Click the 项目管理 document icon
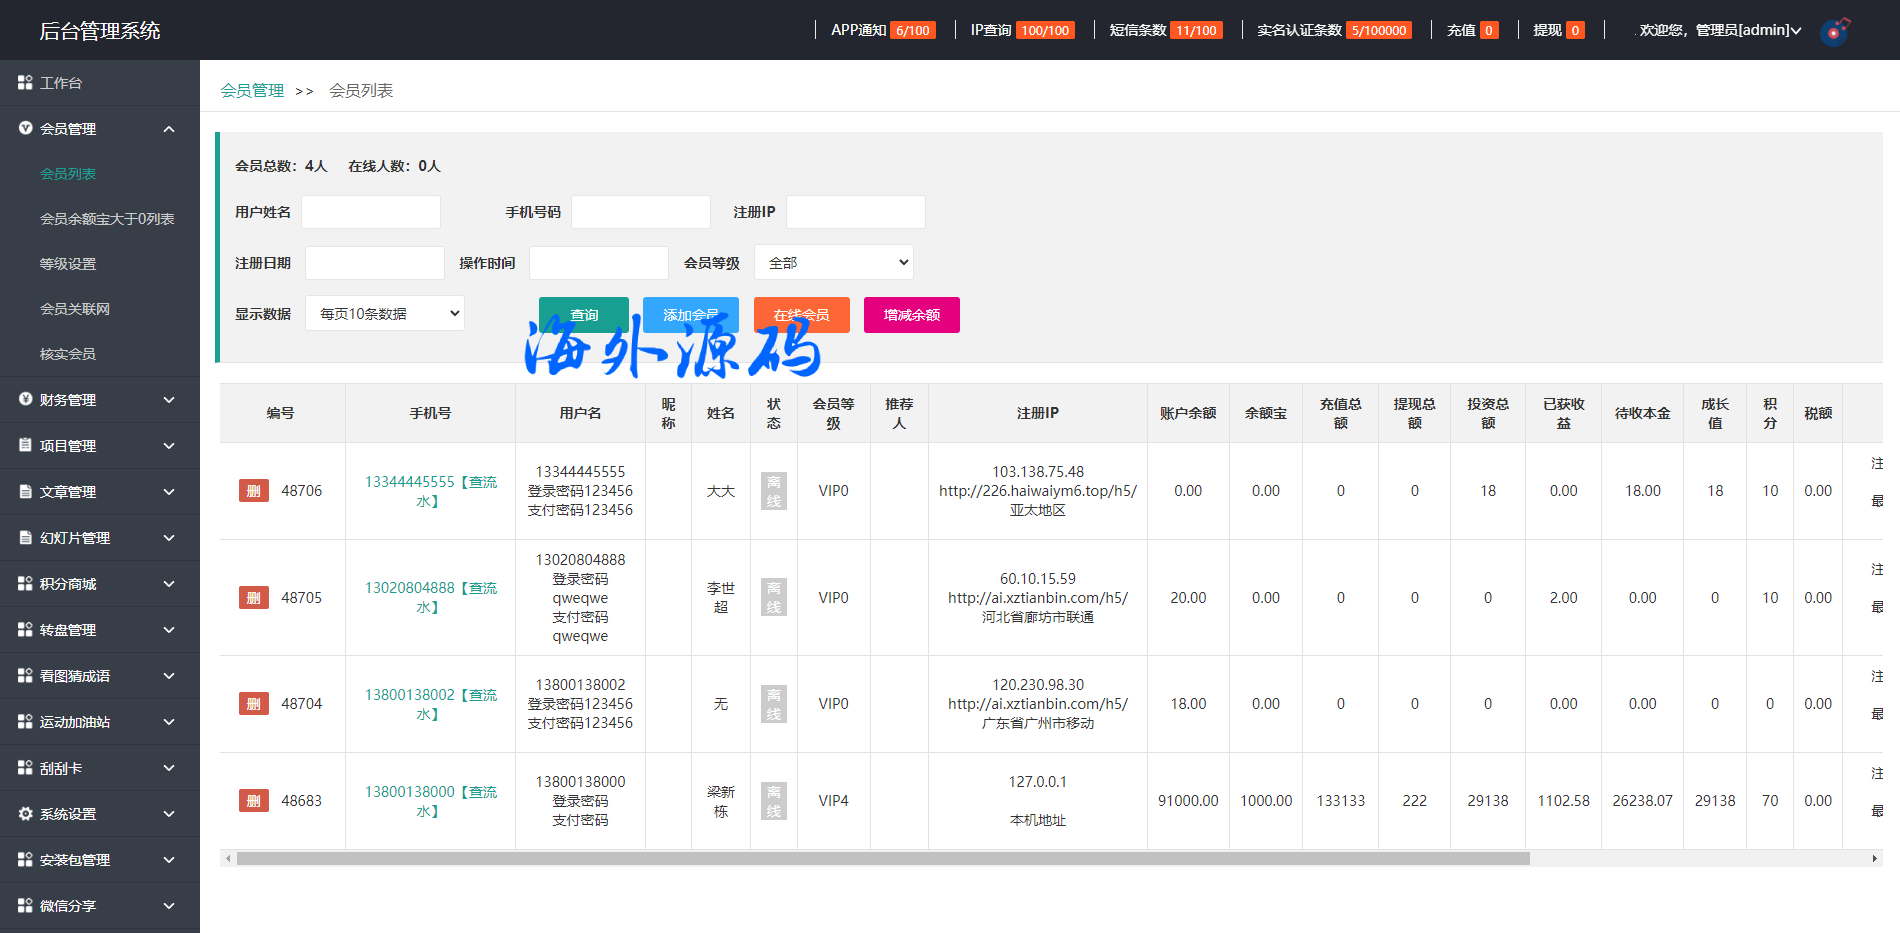The height and width of the screenshot is (933, 1900). tap(25, 445)
